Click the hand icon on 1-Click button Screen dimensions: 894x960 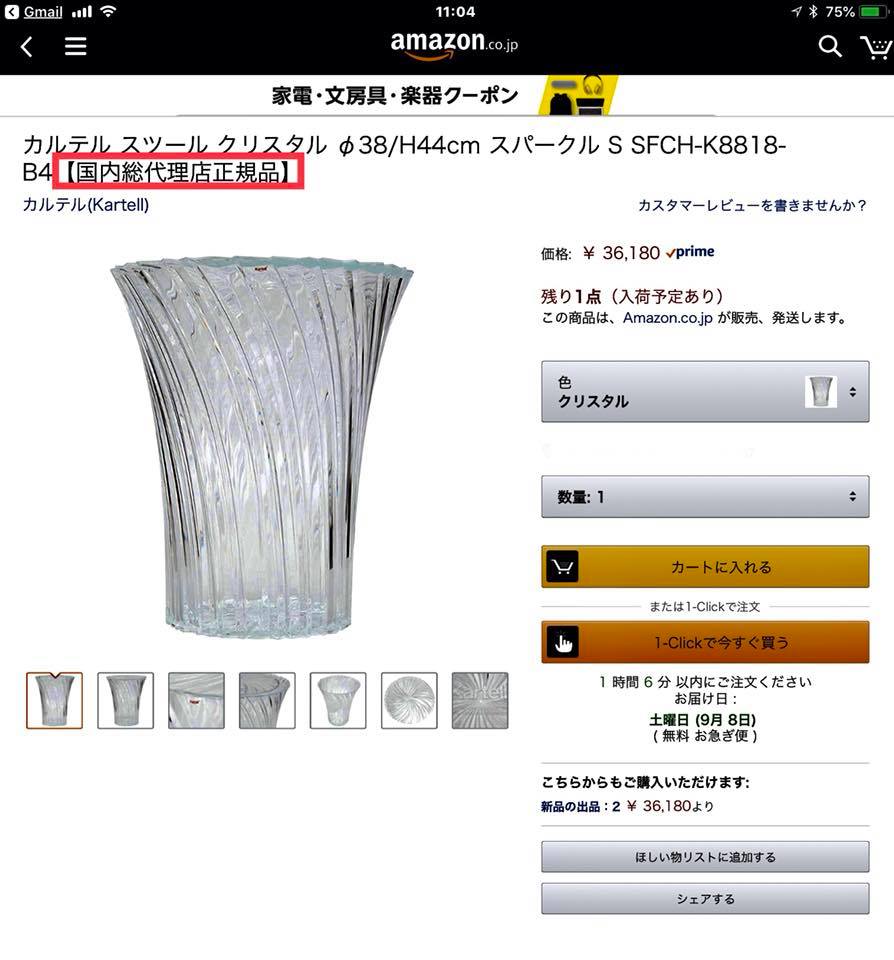[x=562, y=642]
